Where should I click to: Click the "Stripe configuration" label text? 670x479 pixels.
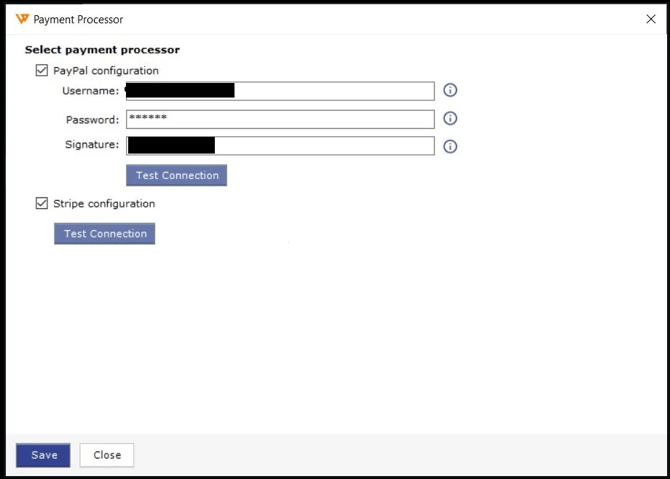click(x=104, y=204)
